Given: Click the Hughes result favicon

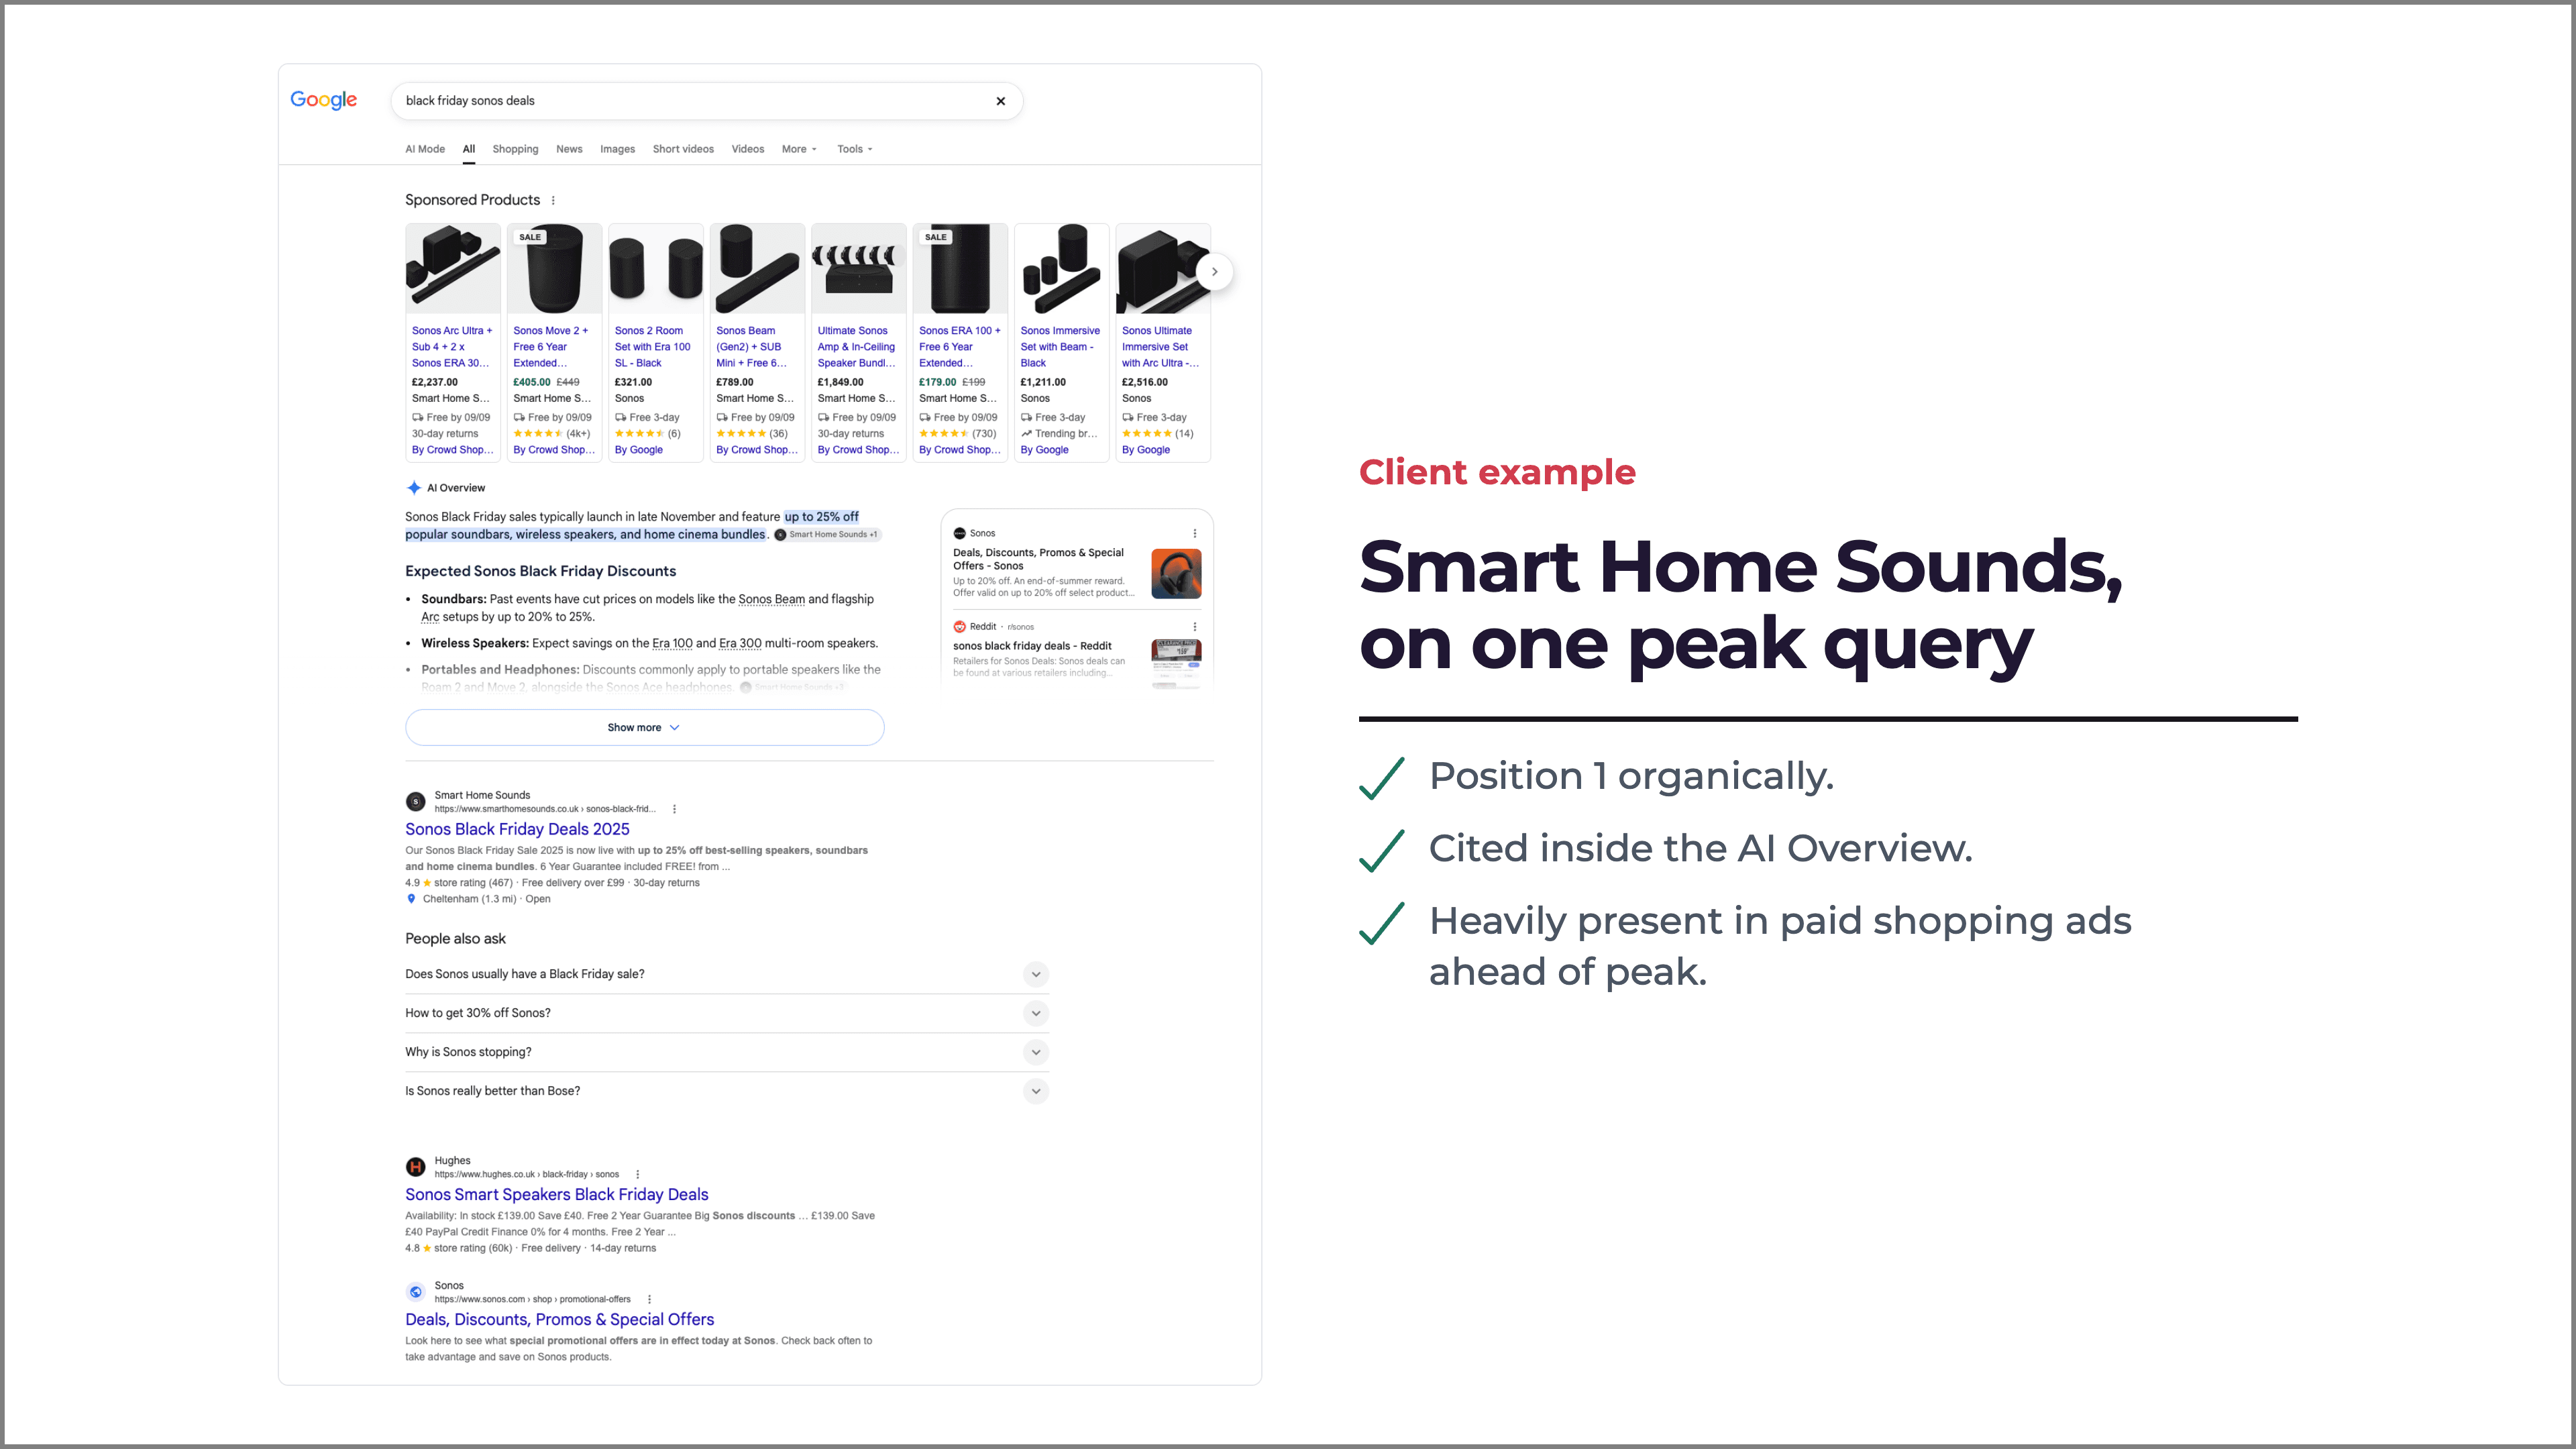Looking at the screenshot, I should coord(415,1167).
